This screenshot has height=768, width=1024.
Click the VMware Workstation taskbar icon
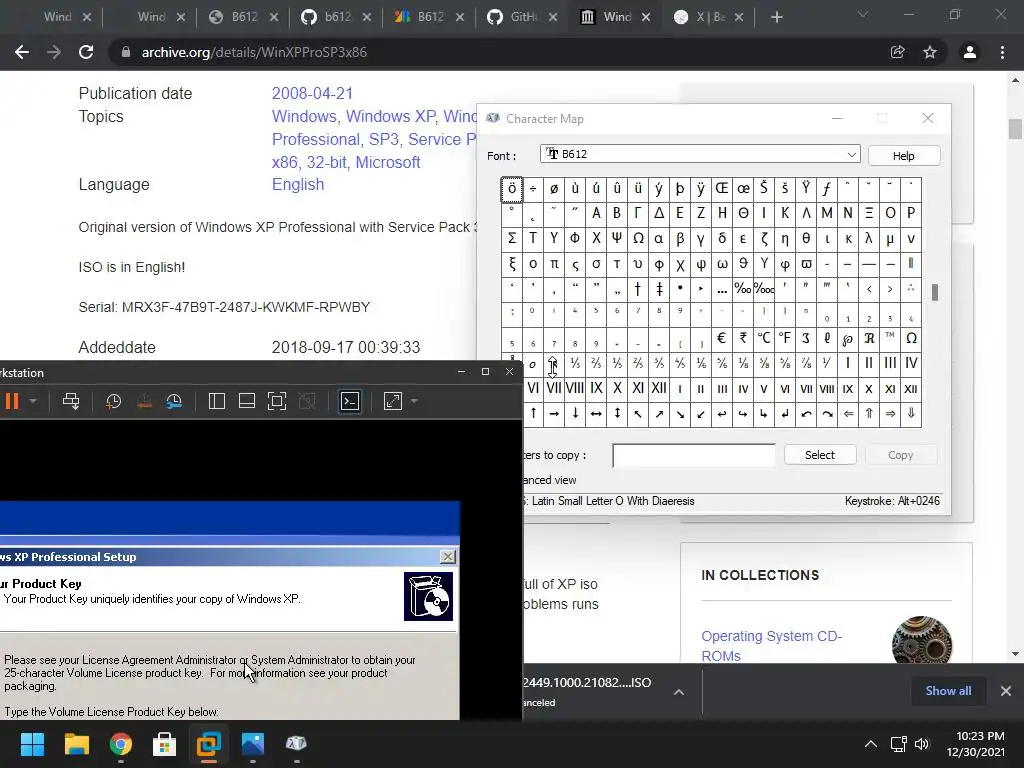click(x=209, y=744)
